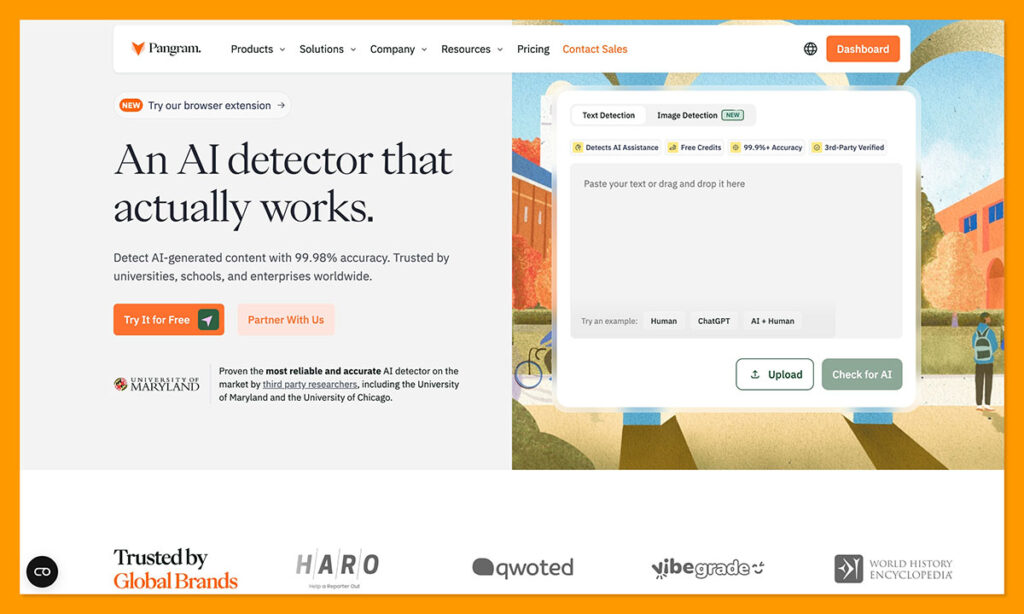Switch to the Image Detection tab
This screenshot has width=1024, height=614.
[x=700, y=115]
